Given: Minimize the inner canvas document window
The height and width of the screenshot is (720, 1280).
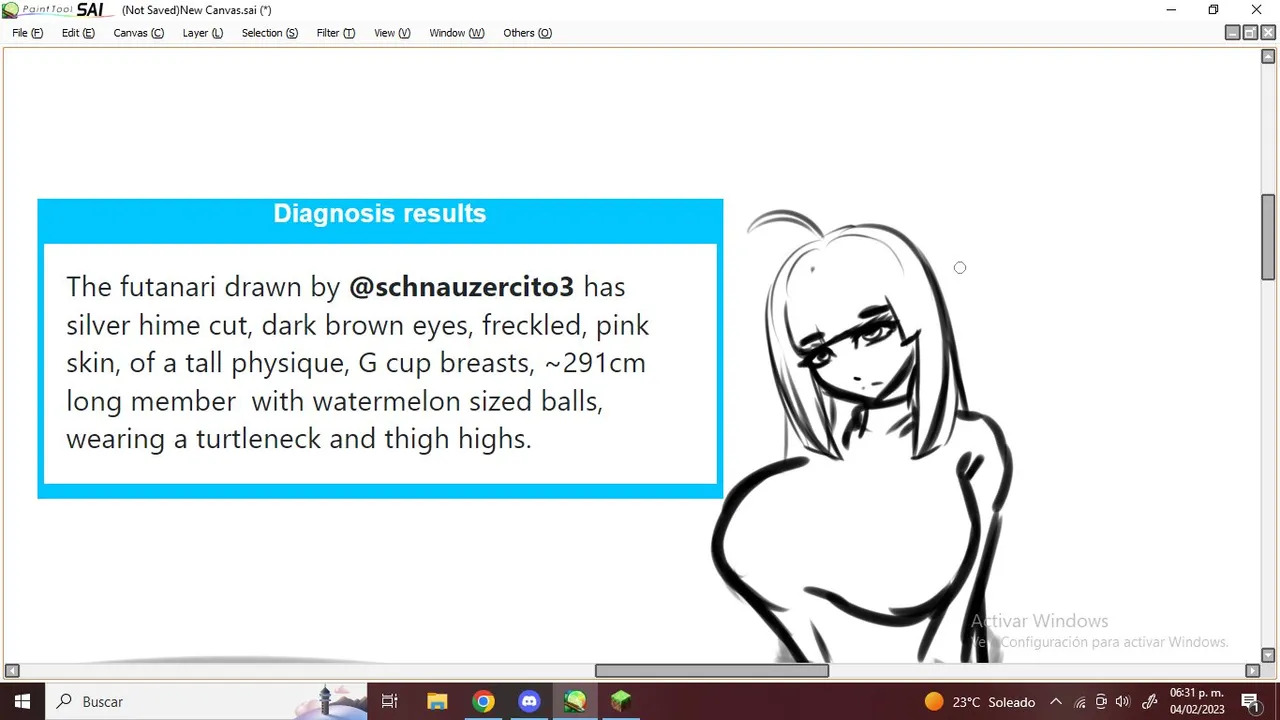Looking at the screenshot, I should [1232, 33].
